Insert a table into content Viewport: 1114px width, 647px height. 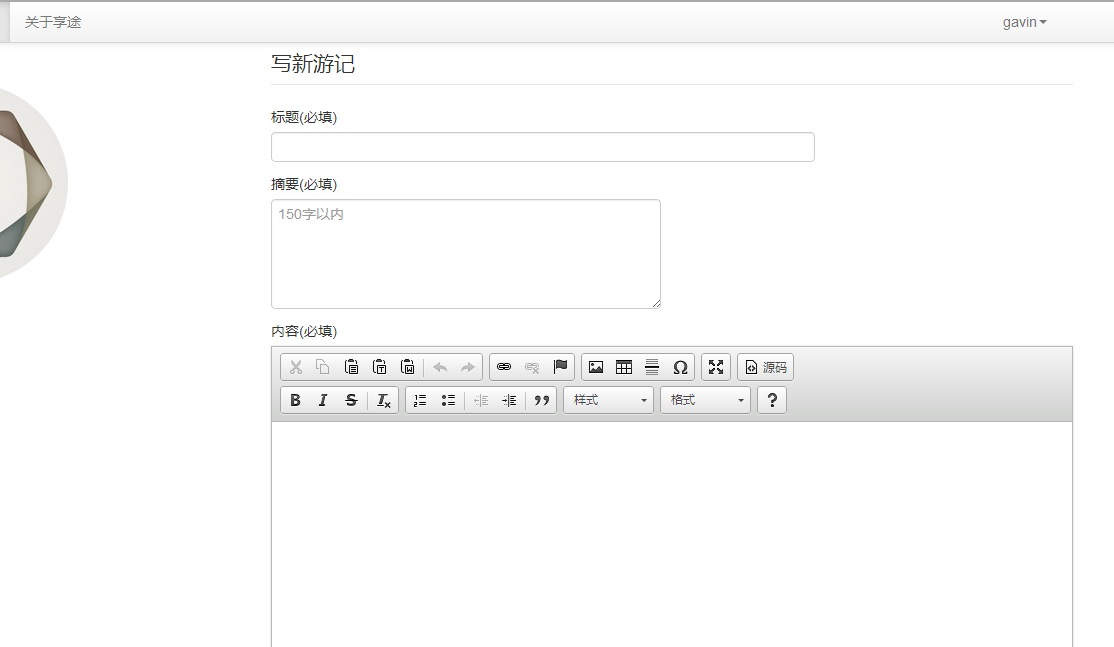(624, 367)
